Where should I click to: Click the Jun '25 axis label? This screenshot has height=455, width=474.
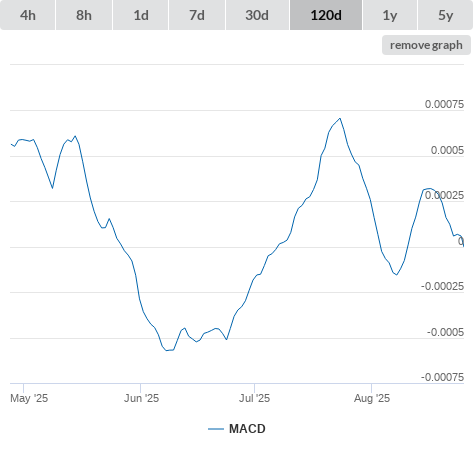[x=142, y=398]
